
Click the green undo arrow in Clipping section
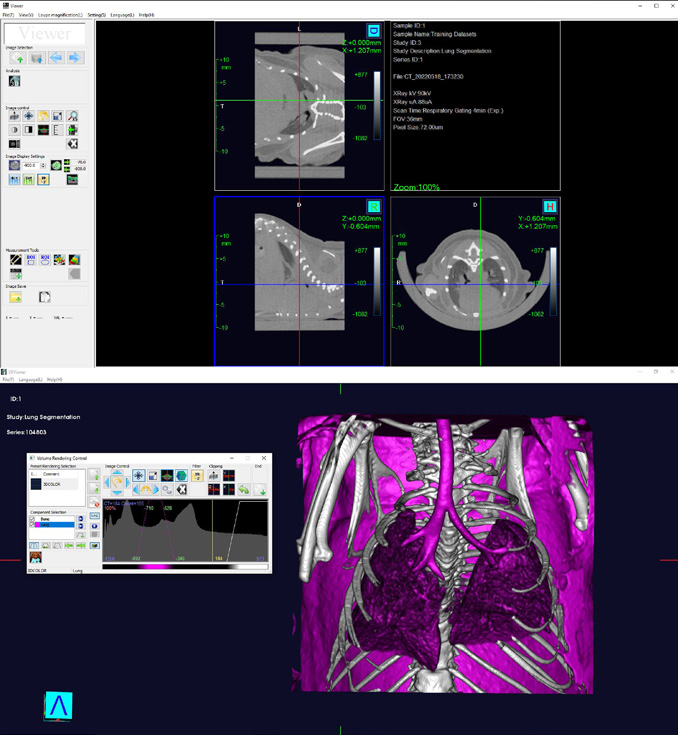pos(243,490)
